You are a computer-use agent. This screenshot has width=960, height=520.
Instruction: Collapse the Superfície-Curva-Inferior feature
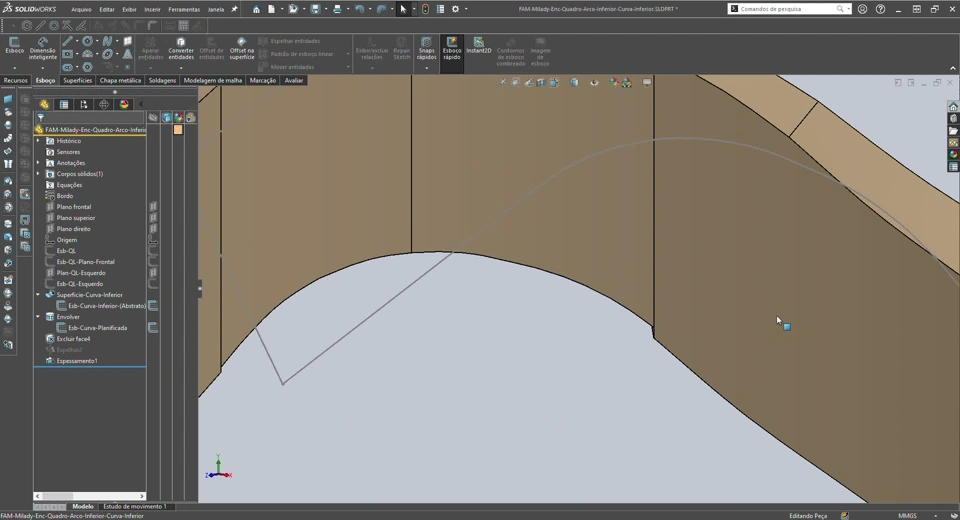coord(38,295)
